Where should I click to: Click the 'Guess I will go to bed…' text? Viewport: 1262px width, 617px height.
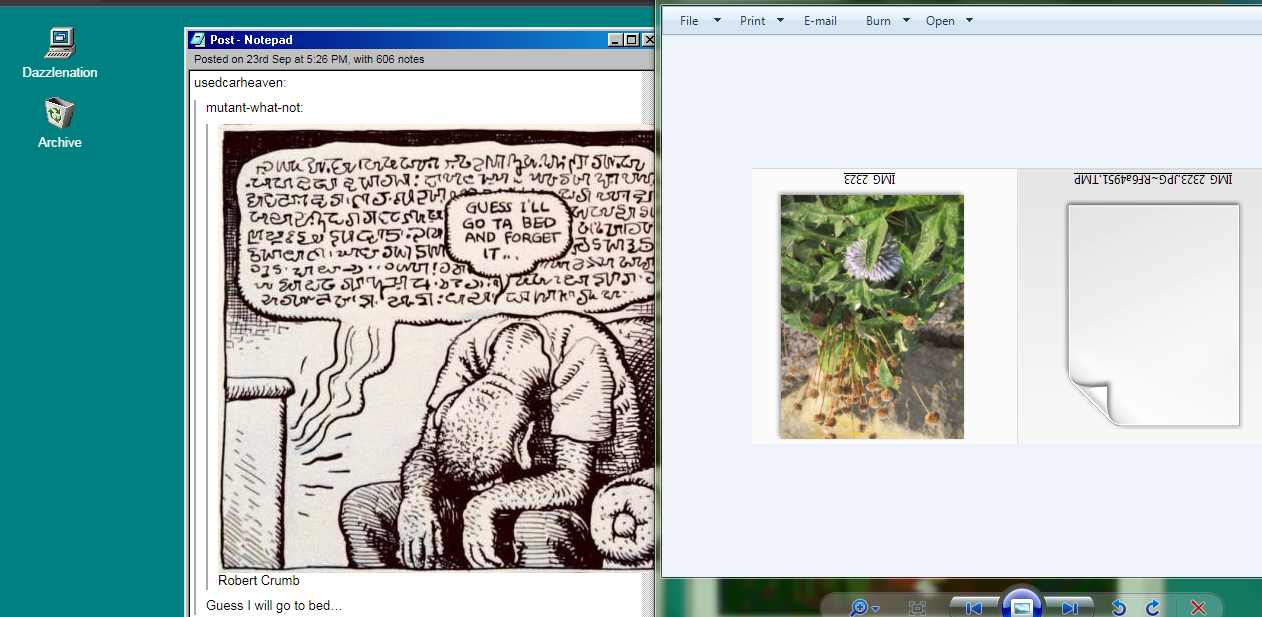click(x=274, y=606)
